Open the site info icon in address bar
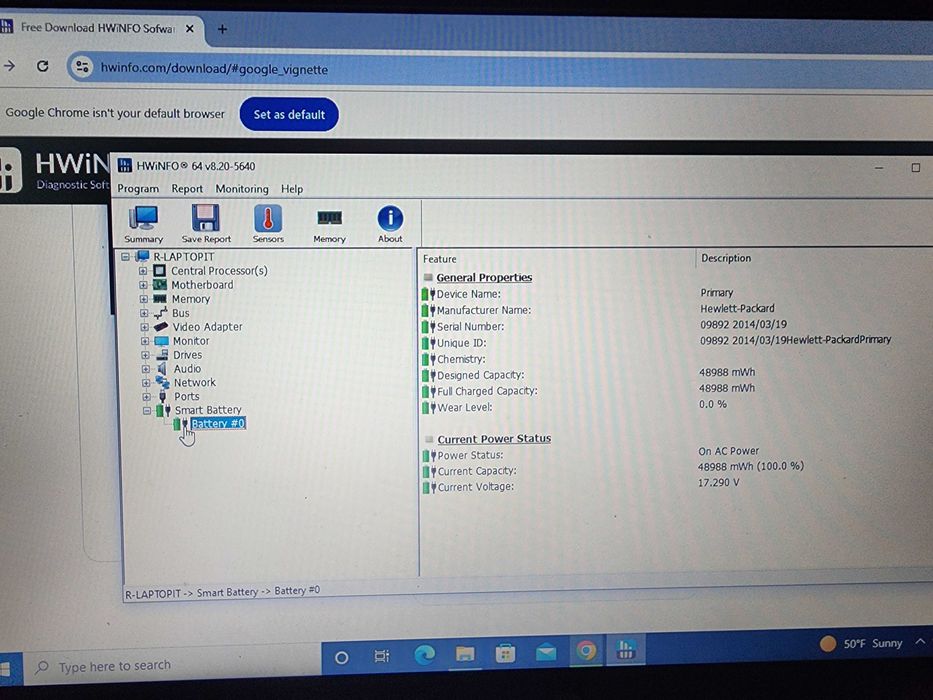Image resolution: width=933 pixels, height=700 pixels. (82, 67)
